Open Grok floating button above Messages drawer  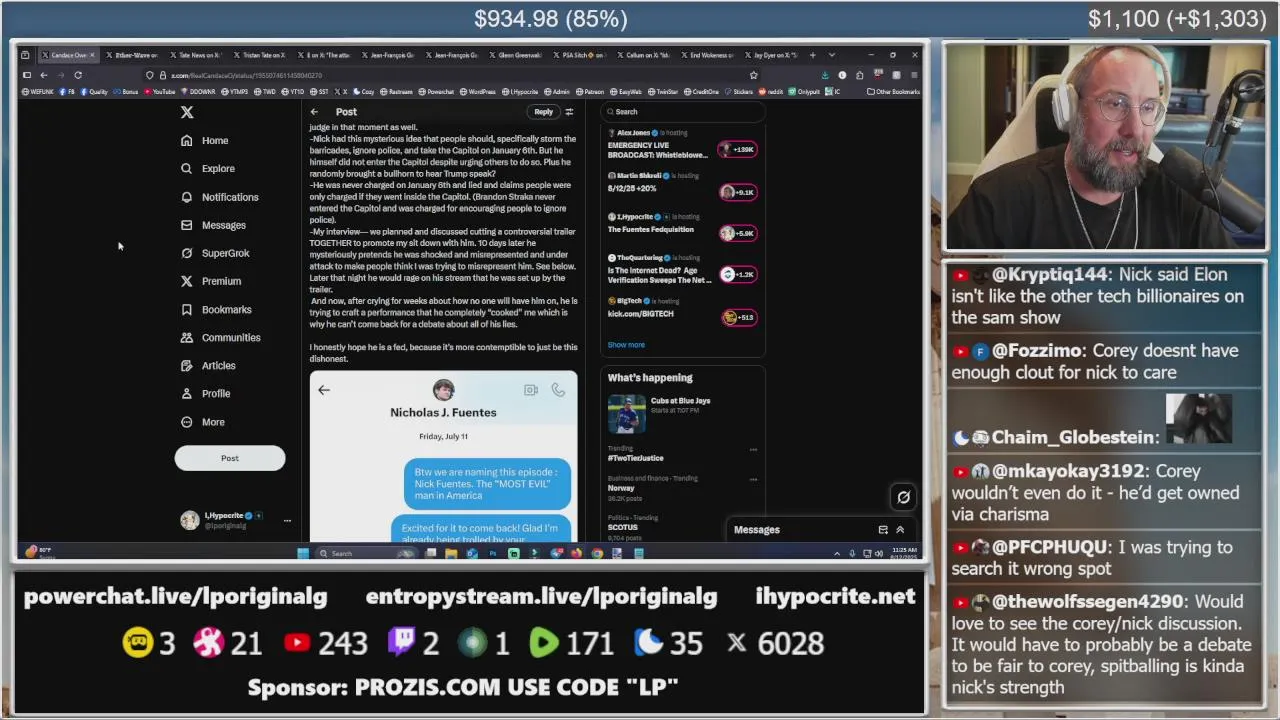point(903,497)
